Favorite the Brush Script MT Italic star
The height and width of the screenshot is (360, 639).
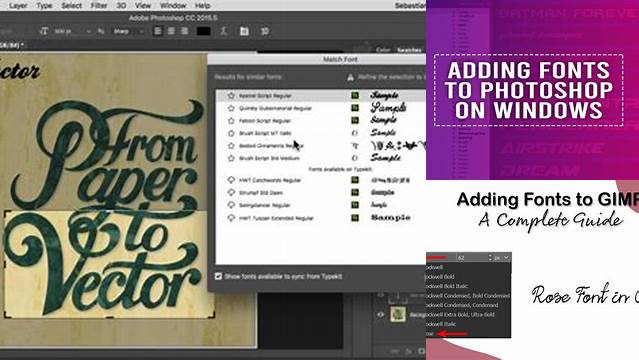point(231,133)
